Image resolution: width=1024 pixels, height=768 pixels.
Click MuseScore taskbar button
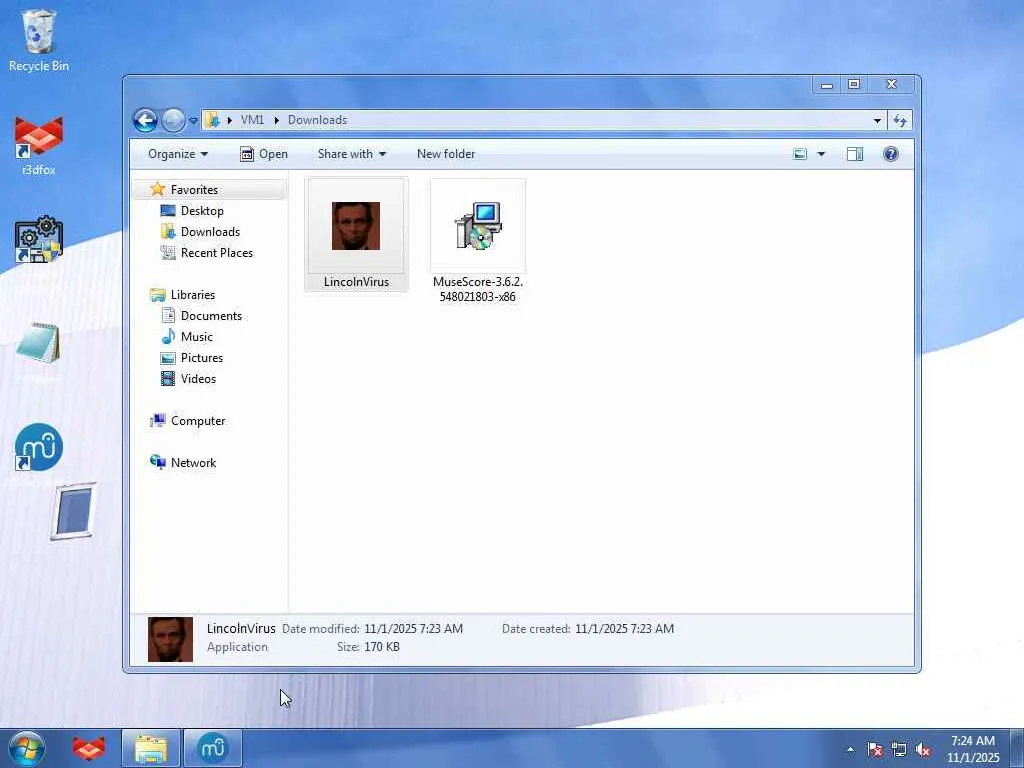coord(213,748)
